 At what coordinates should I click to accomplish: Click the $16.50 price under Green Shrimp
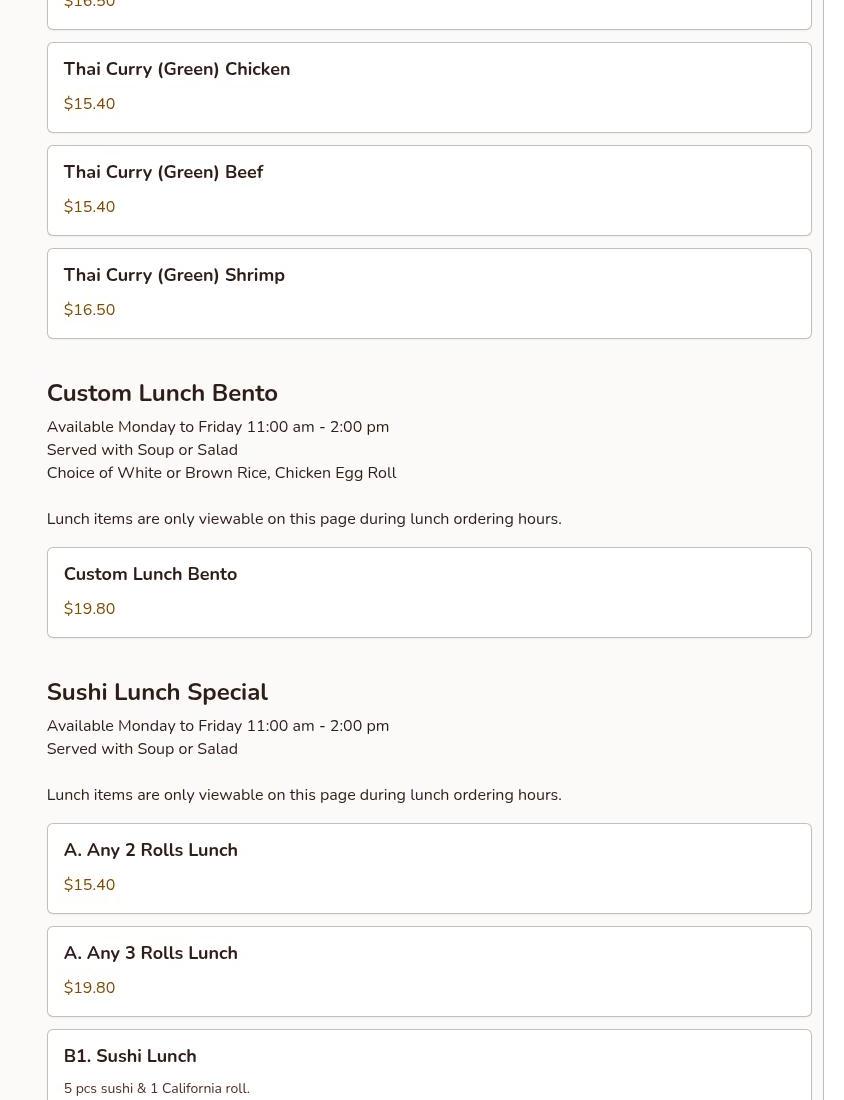89,310
